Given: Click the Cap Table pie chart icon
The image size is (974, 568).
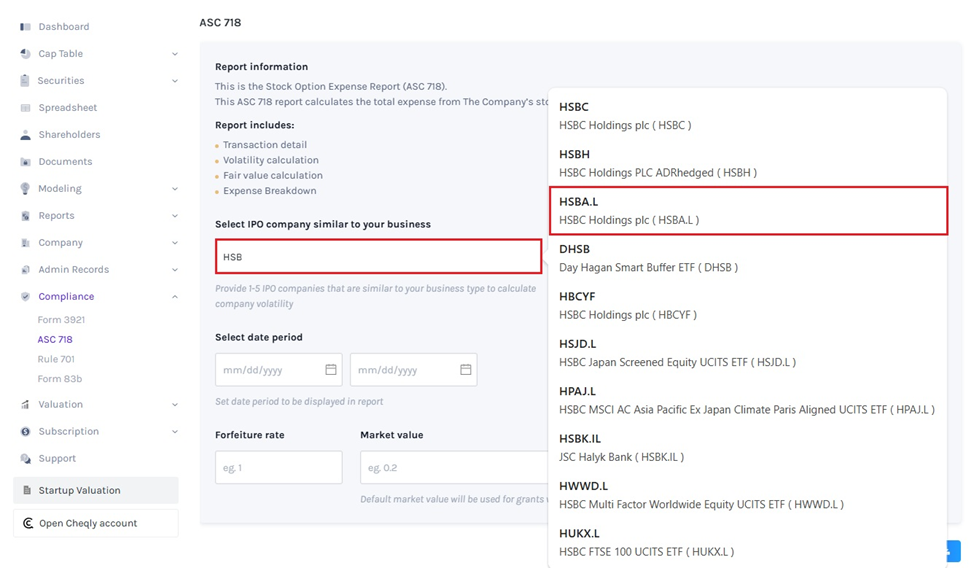Looking at the screenshot, I should (25, 54).
